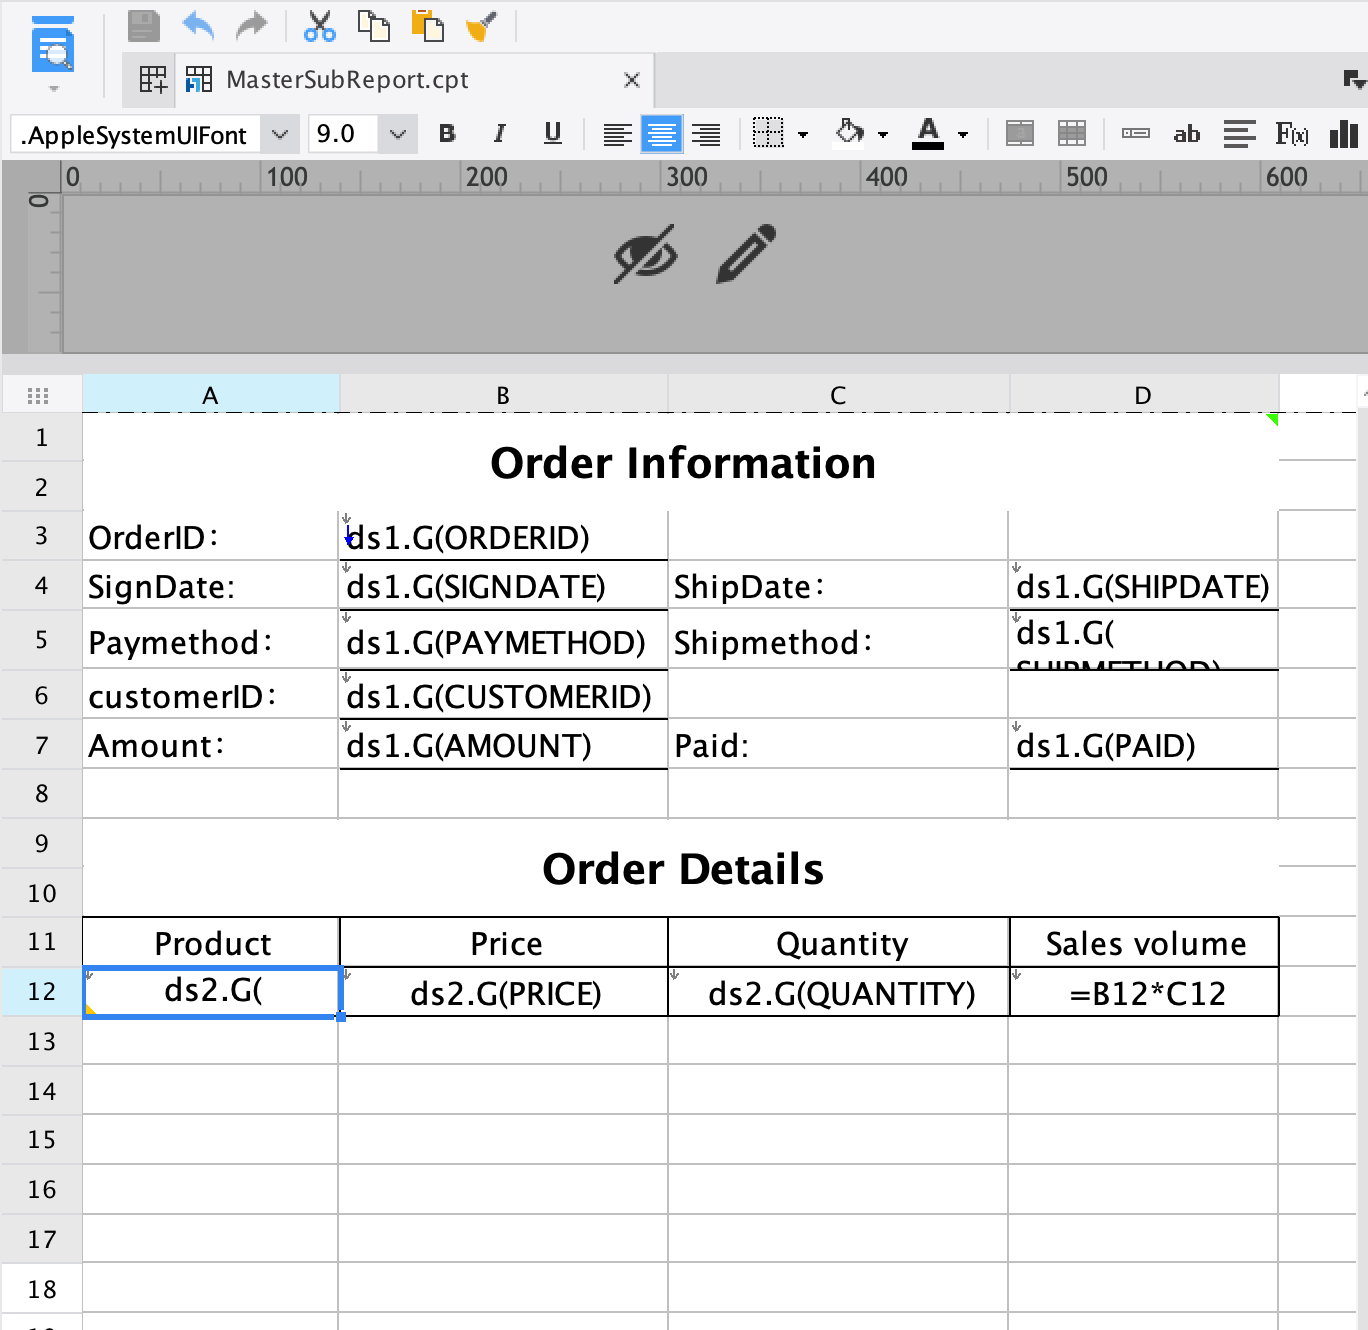The height and width of the screenshot is (1330, 1368).
Task: Select the ab text insertion icon
Action: tap(1187, 133)
